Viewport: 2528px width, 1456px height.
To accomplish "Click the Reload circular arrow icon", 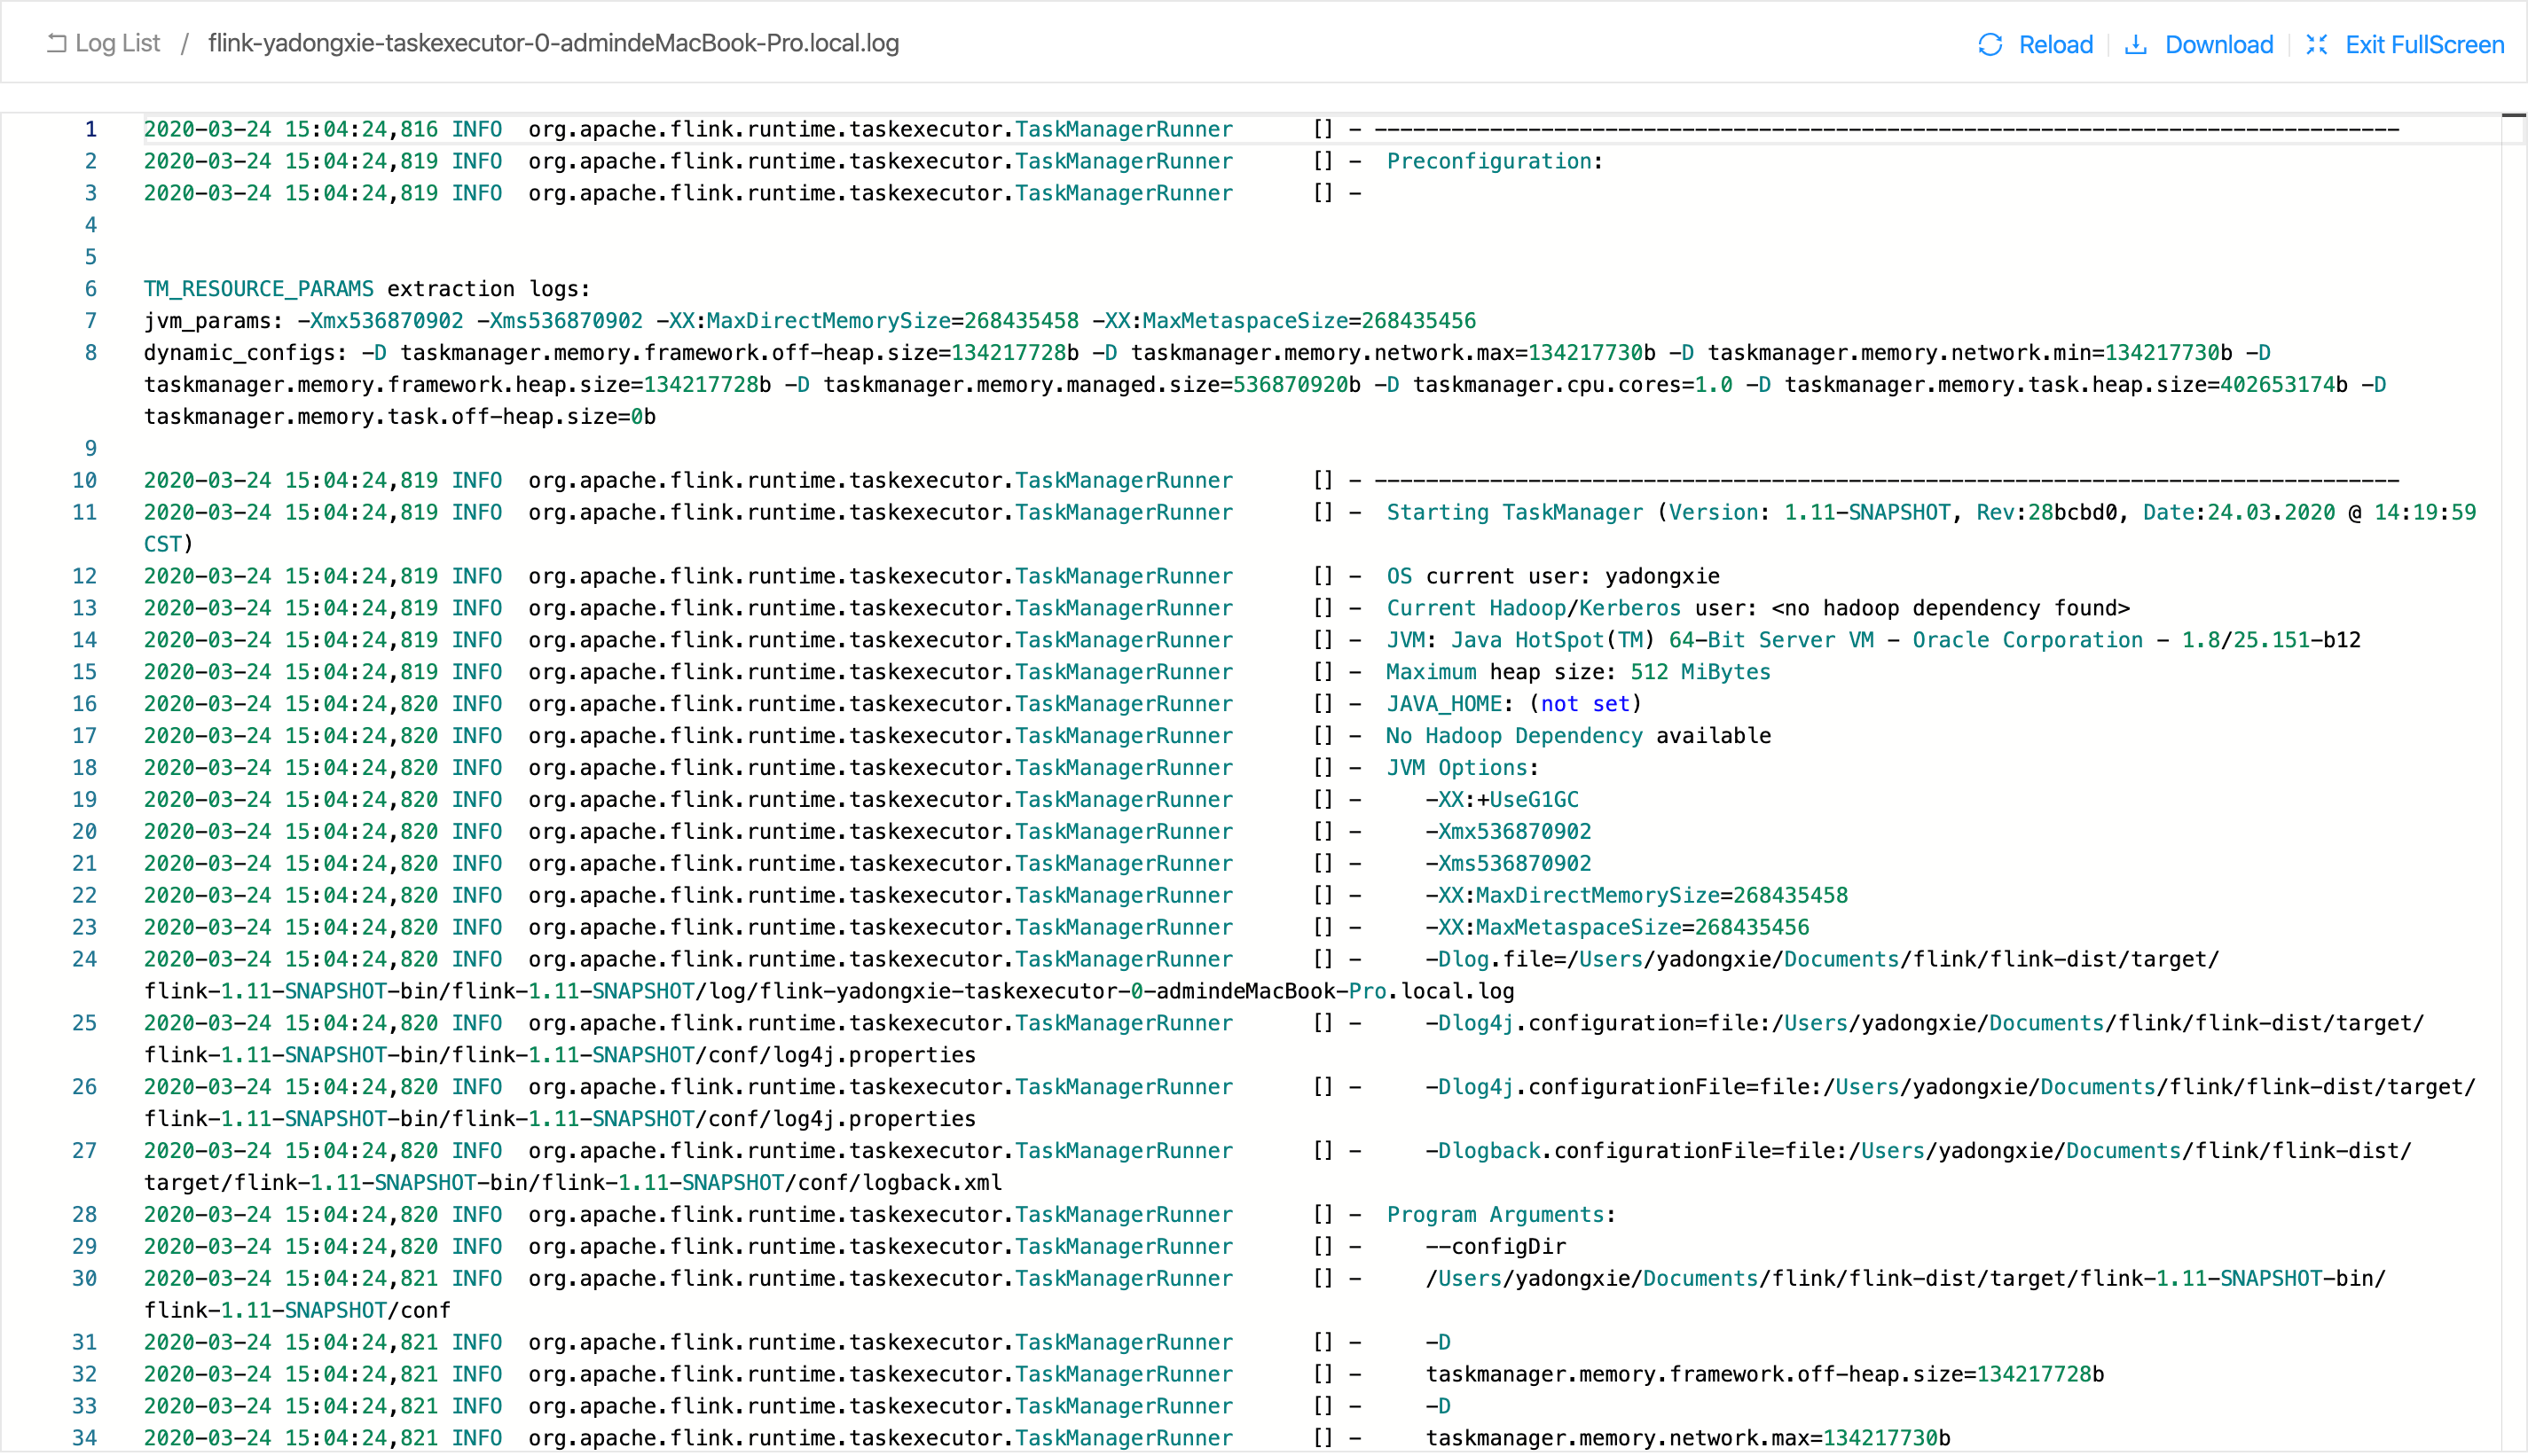I will coord(1990,44).
